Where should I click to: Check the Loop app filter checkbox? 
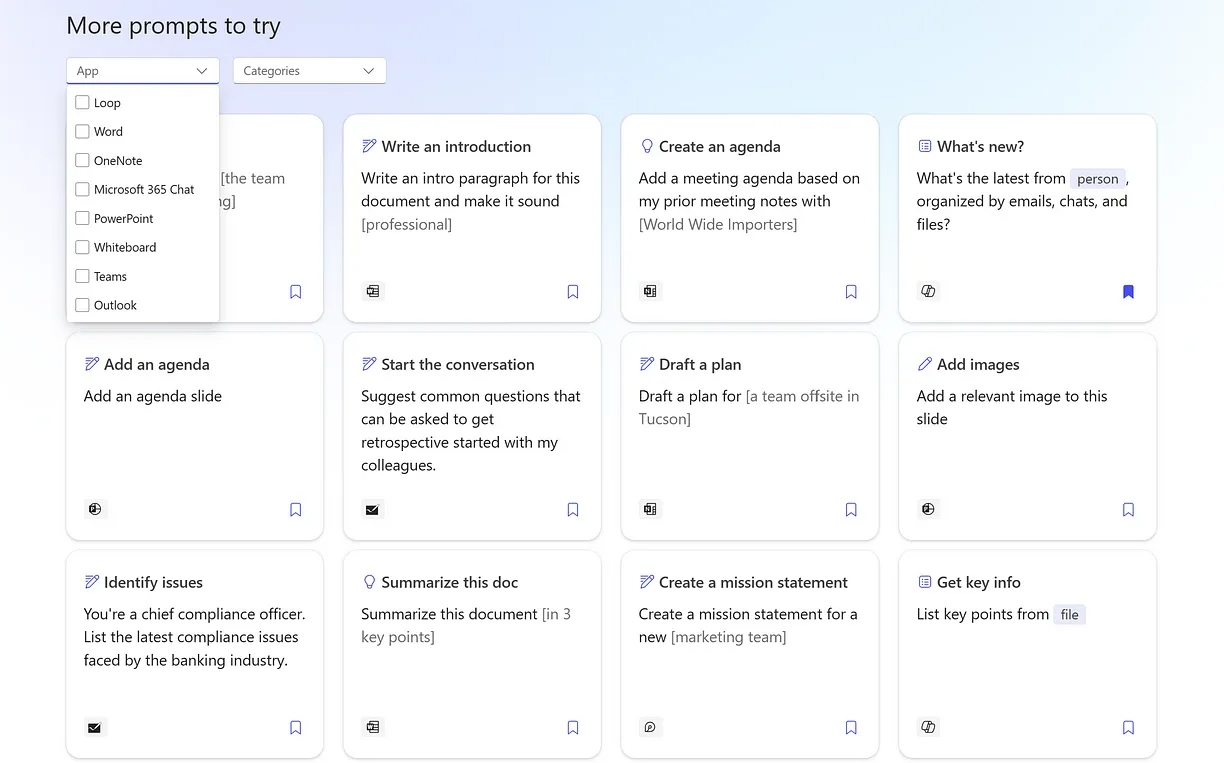coord(83,103)
